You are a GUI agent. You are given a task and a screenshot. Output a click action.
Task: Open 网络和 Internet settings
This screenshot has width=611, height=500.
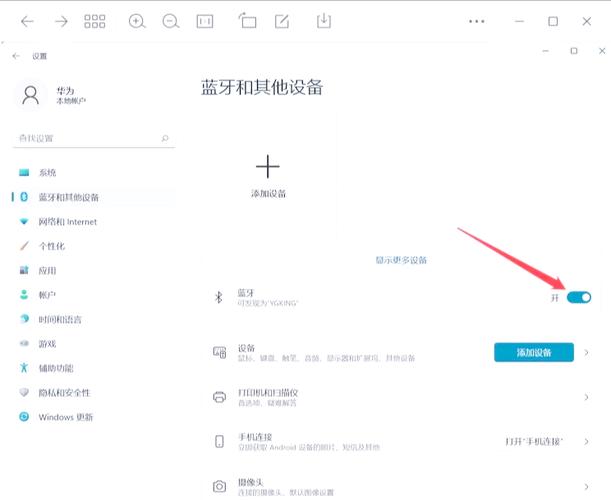[x=94, y=222]
